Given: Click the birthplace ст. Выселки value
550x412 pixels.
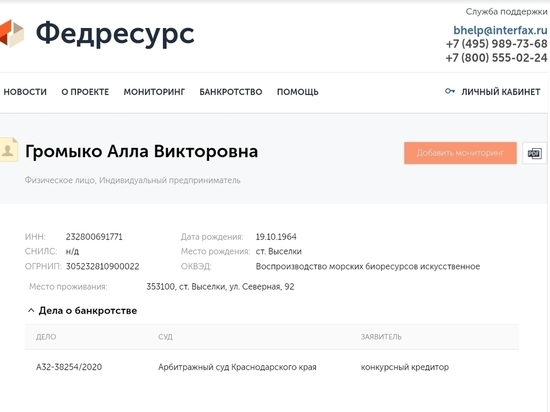Looking at the screenshot, I should (x=279, y=251).
